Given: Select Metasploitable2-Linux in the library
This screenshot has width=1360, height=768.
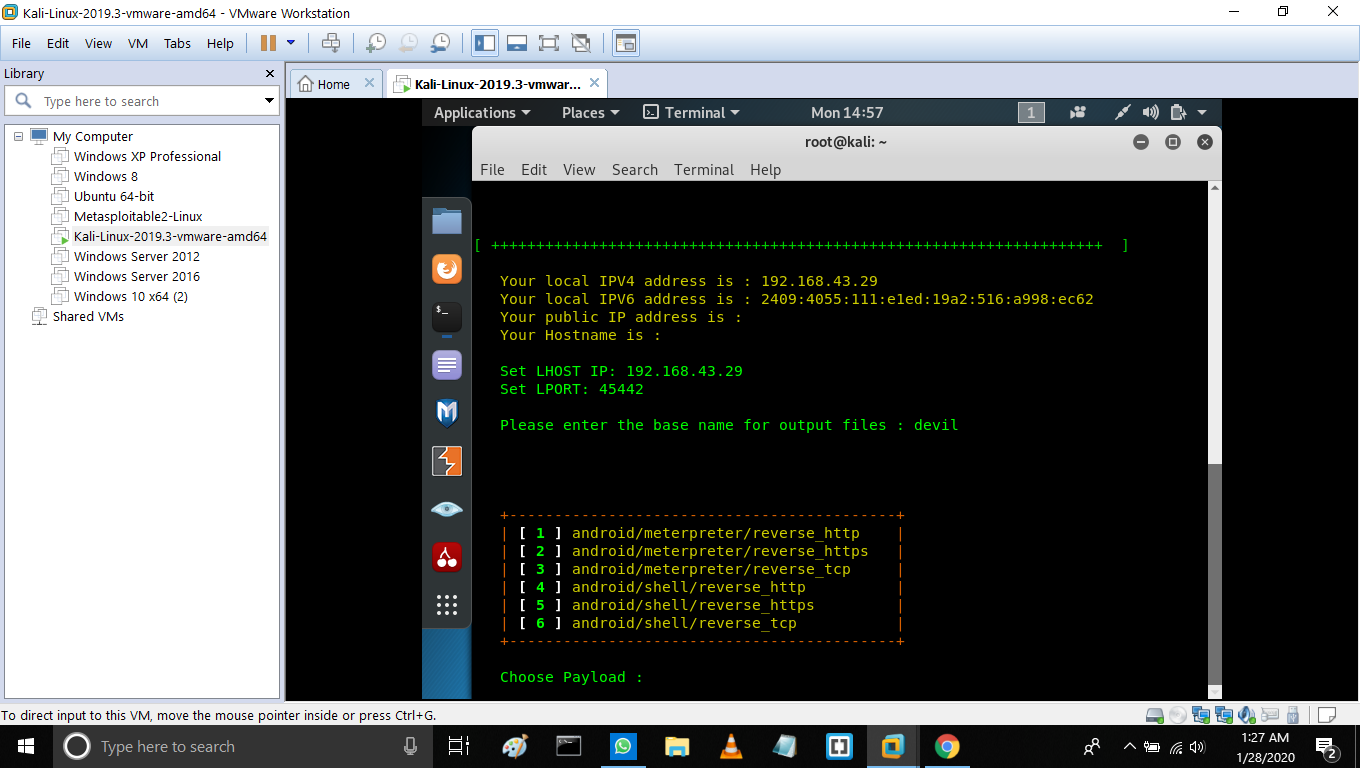Looking at the screenshot, I should tap(138, 216).
